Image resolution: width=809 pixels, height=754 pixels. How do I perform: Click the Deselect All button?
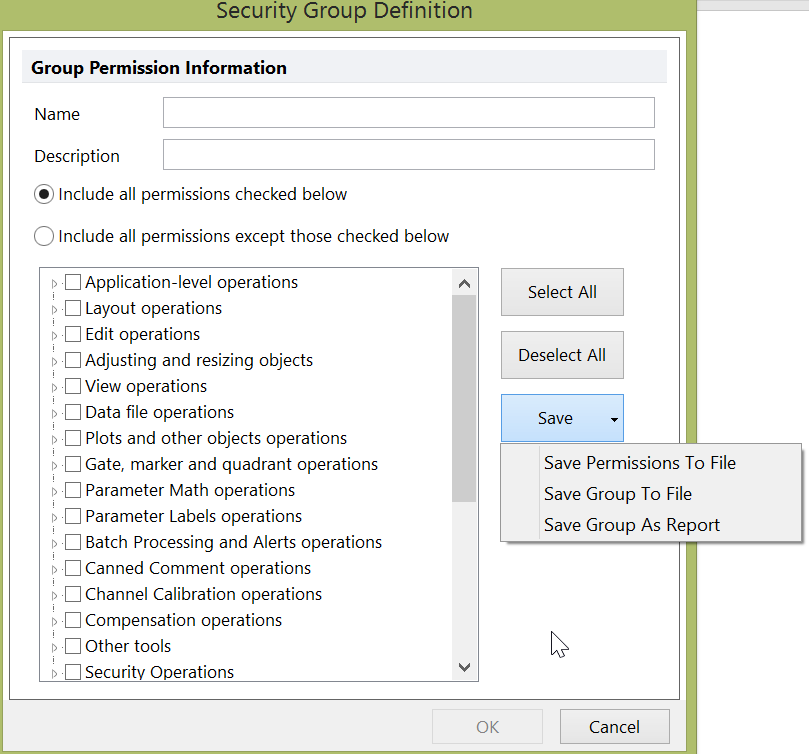(x=562, y=355)
